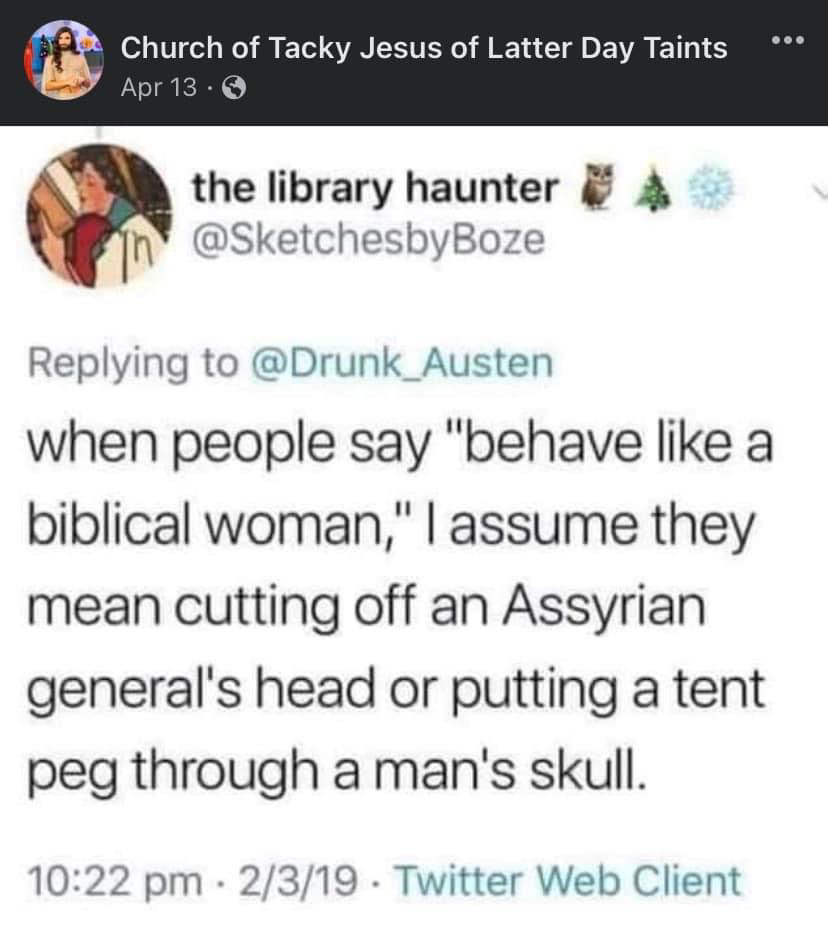The width and height of the screenshot is (828, 934).
Task: Click the library haunter display name
Action: tap(375, 188)
